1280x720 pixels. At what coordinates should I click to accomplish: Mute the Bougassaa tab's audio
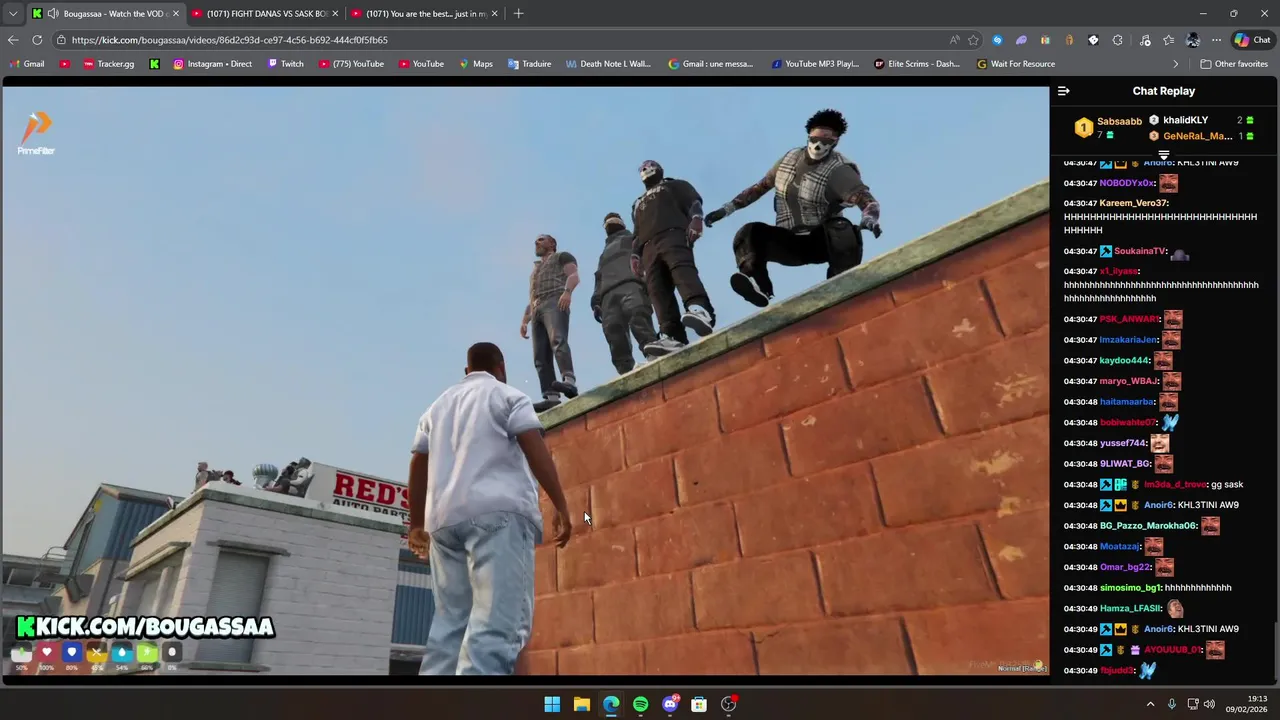pos(52,14)
